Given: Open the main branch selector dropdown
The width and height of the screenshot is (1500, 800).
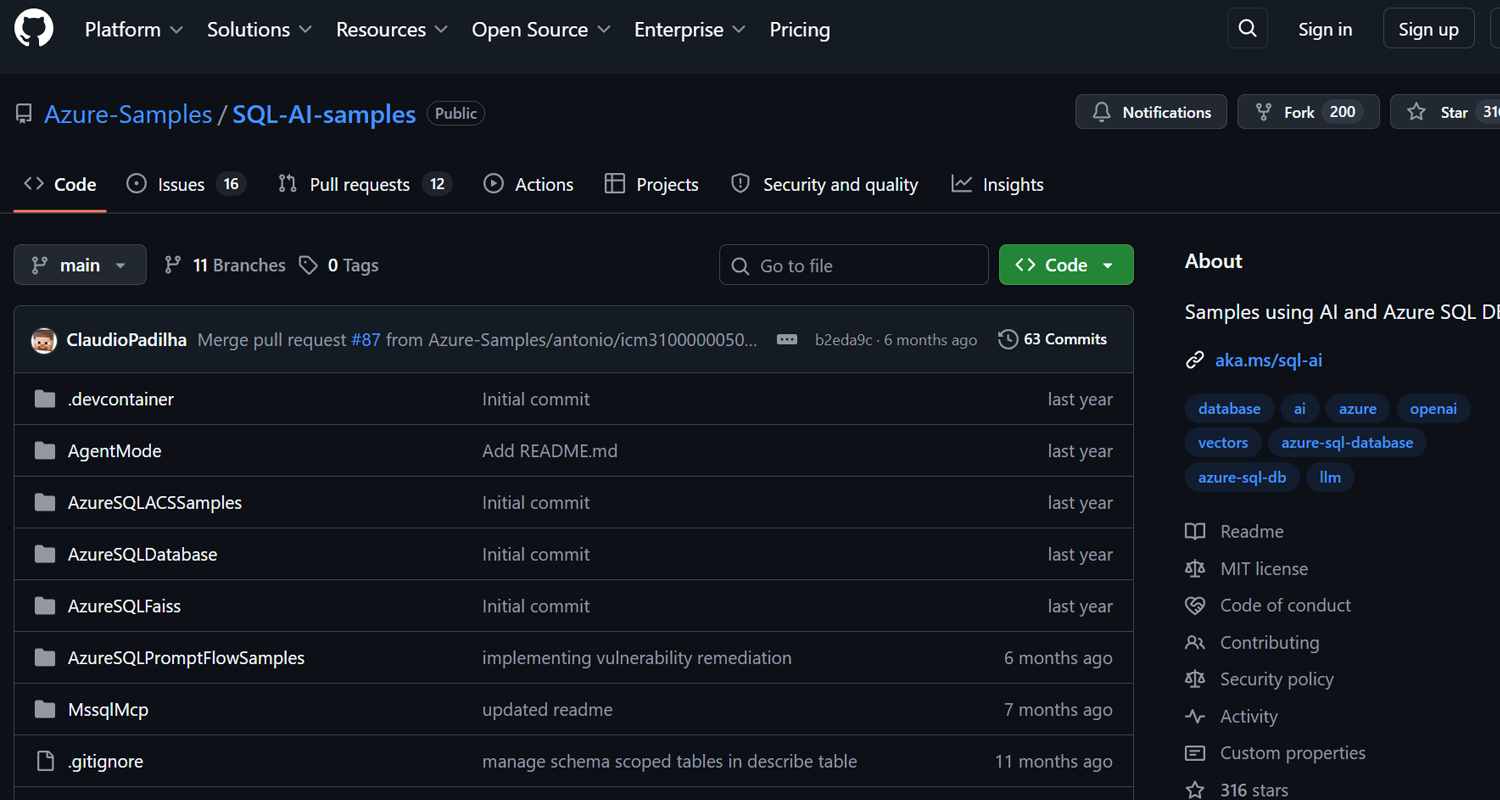Looking at the screenshot, I should pos(80,265).
